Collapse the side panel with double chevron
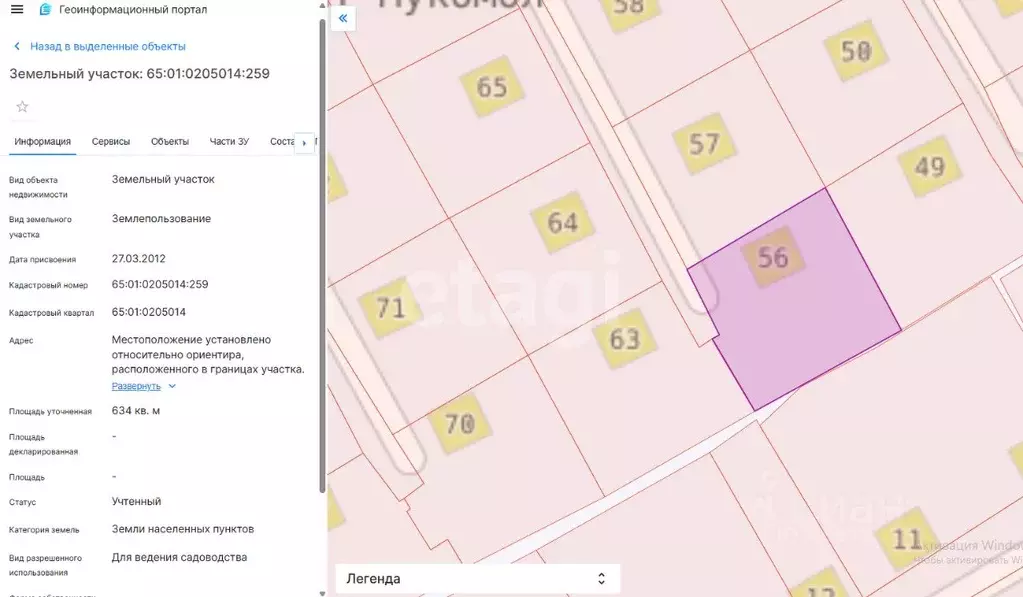This screenshot has width=1023, height=597. 343,18
